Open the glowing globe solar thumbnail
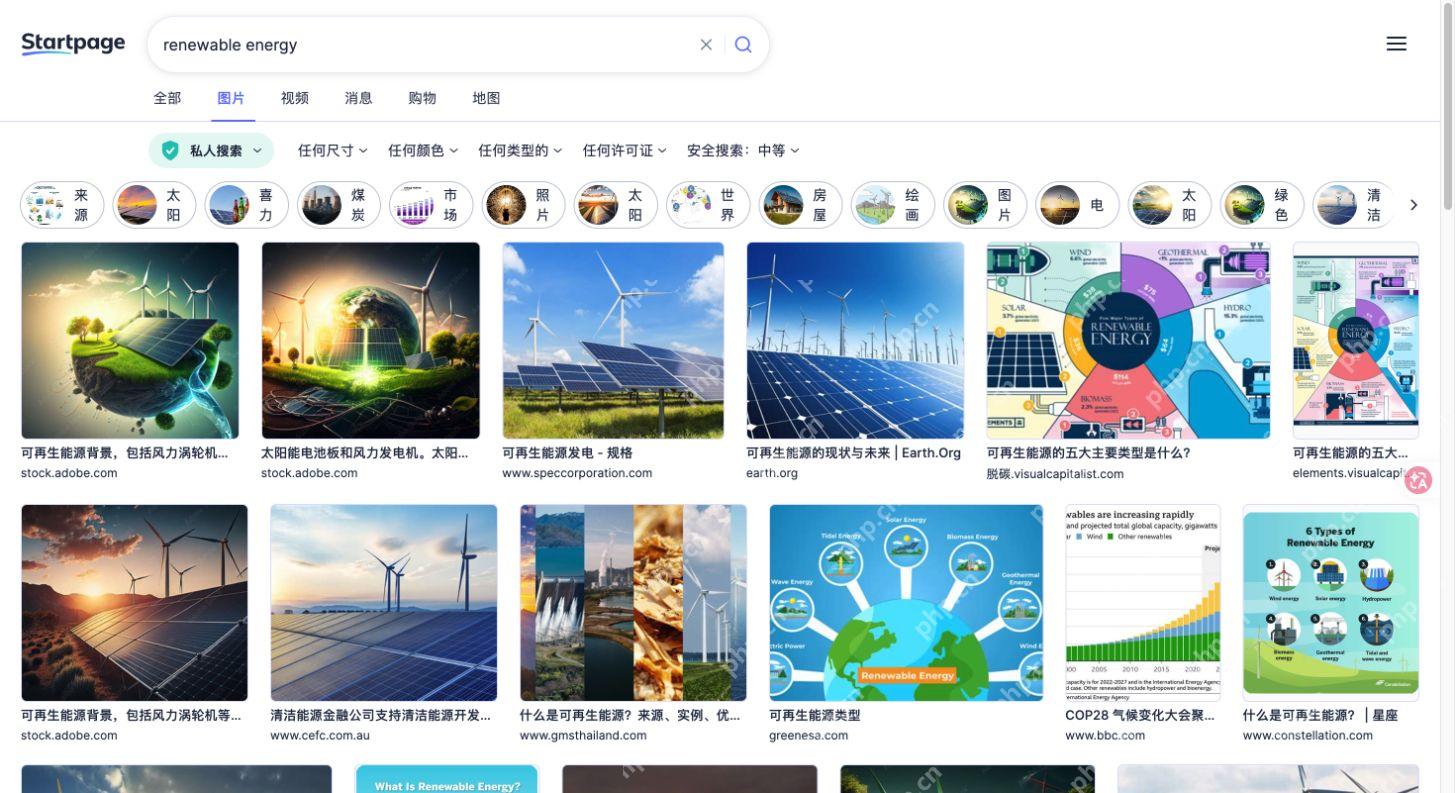1455x793 pixels. tap(370, 340)
